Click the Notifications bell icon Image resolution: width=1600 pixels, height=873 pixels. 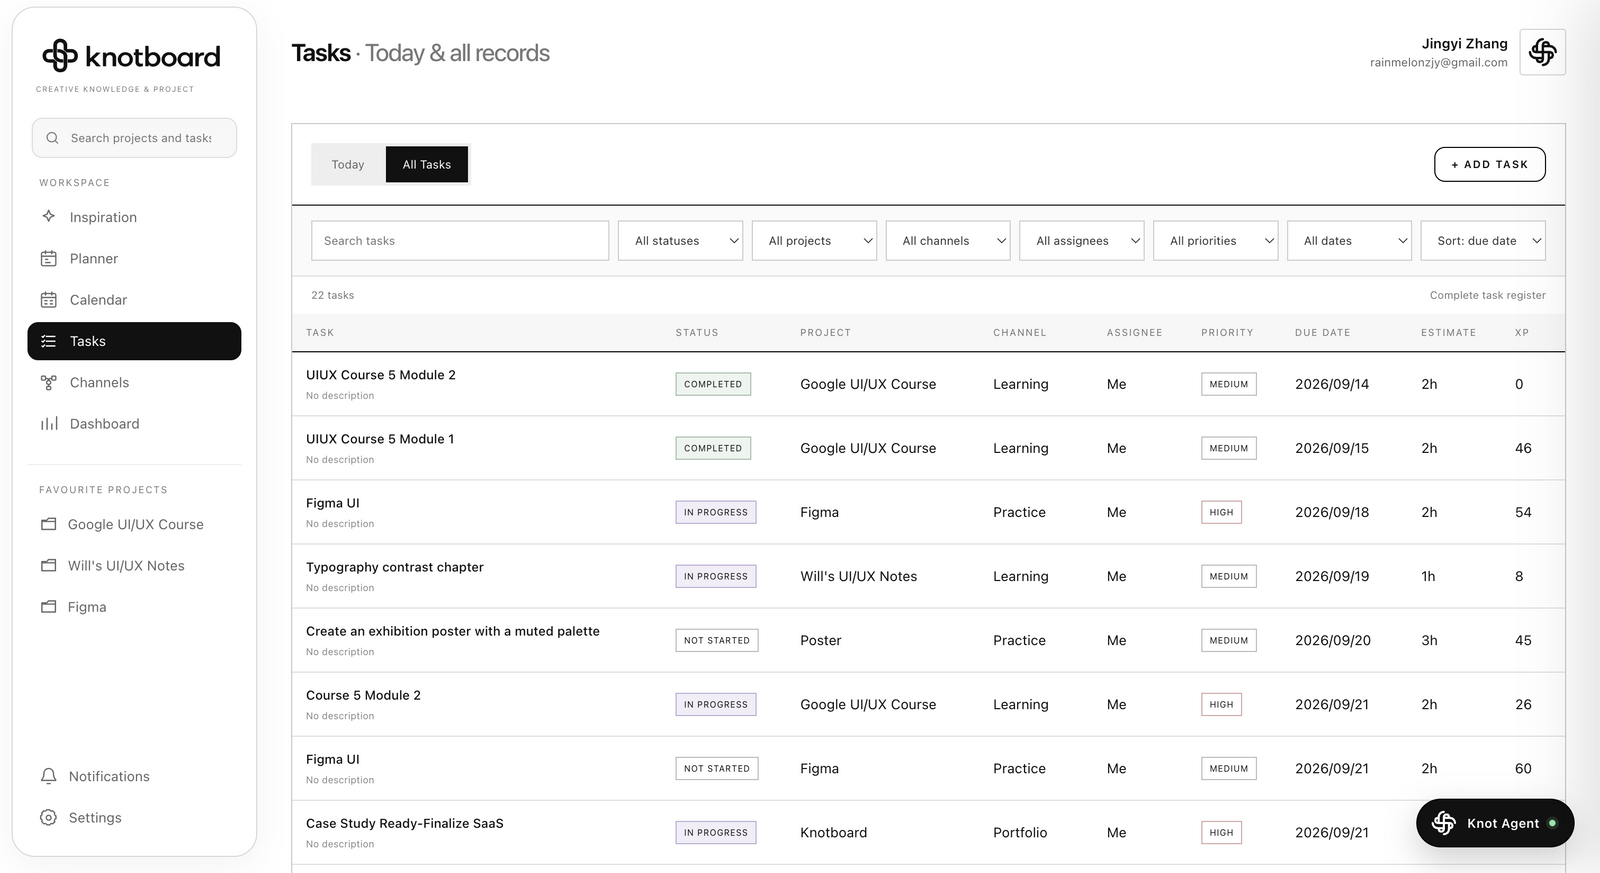click(48, 776)
